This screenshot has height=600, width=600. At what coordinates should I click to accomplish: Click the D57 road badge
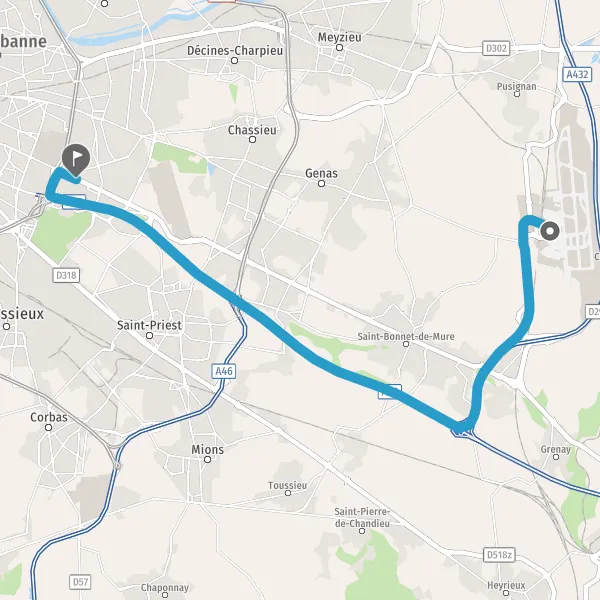80,582
